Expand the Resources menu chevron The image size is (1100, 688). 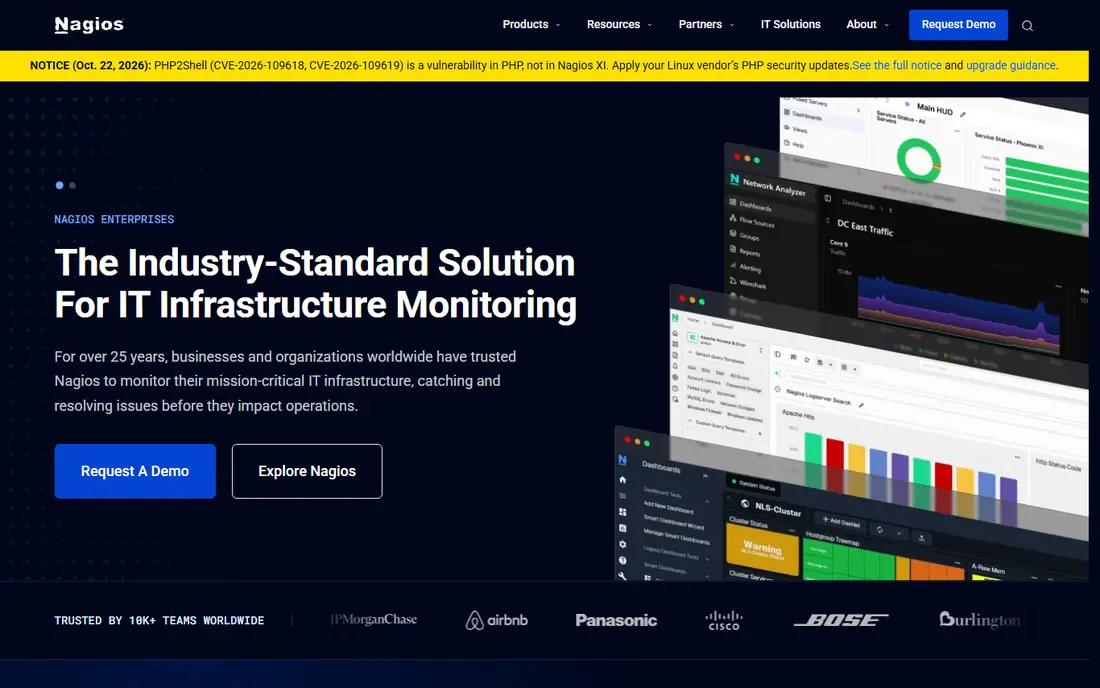pyautogui.click(x=650, y=25)
